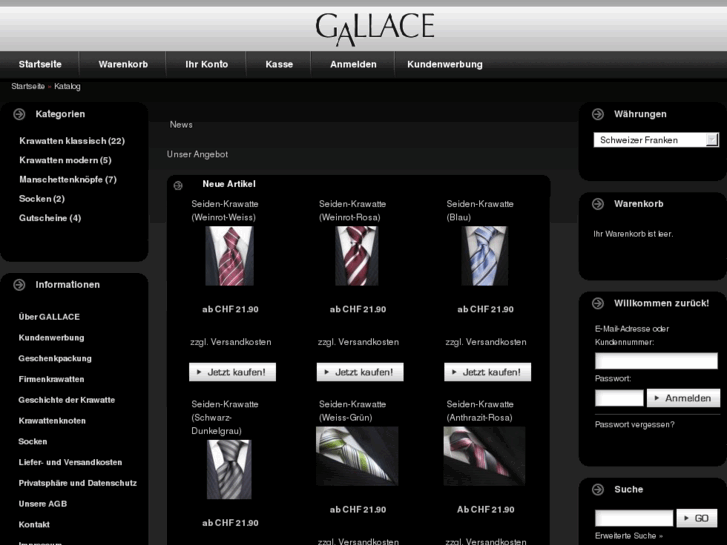Click Jetzt kaufen! for Weinrot-Weiss tie
This screenshot has width=727, height=545.
(232, 372)
